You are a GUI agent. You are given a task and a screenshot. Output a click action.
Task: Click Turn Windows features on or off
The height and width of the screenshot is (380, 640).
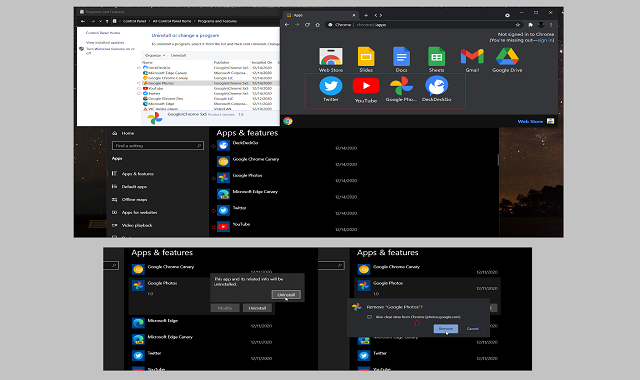point(109,51)
